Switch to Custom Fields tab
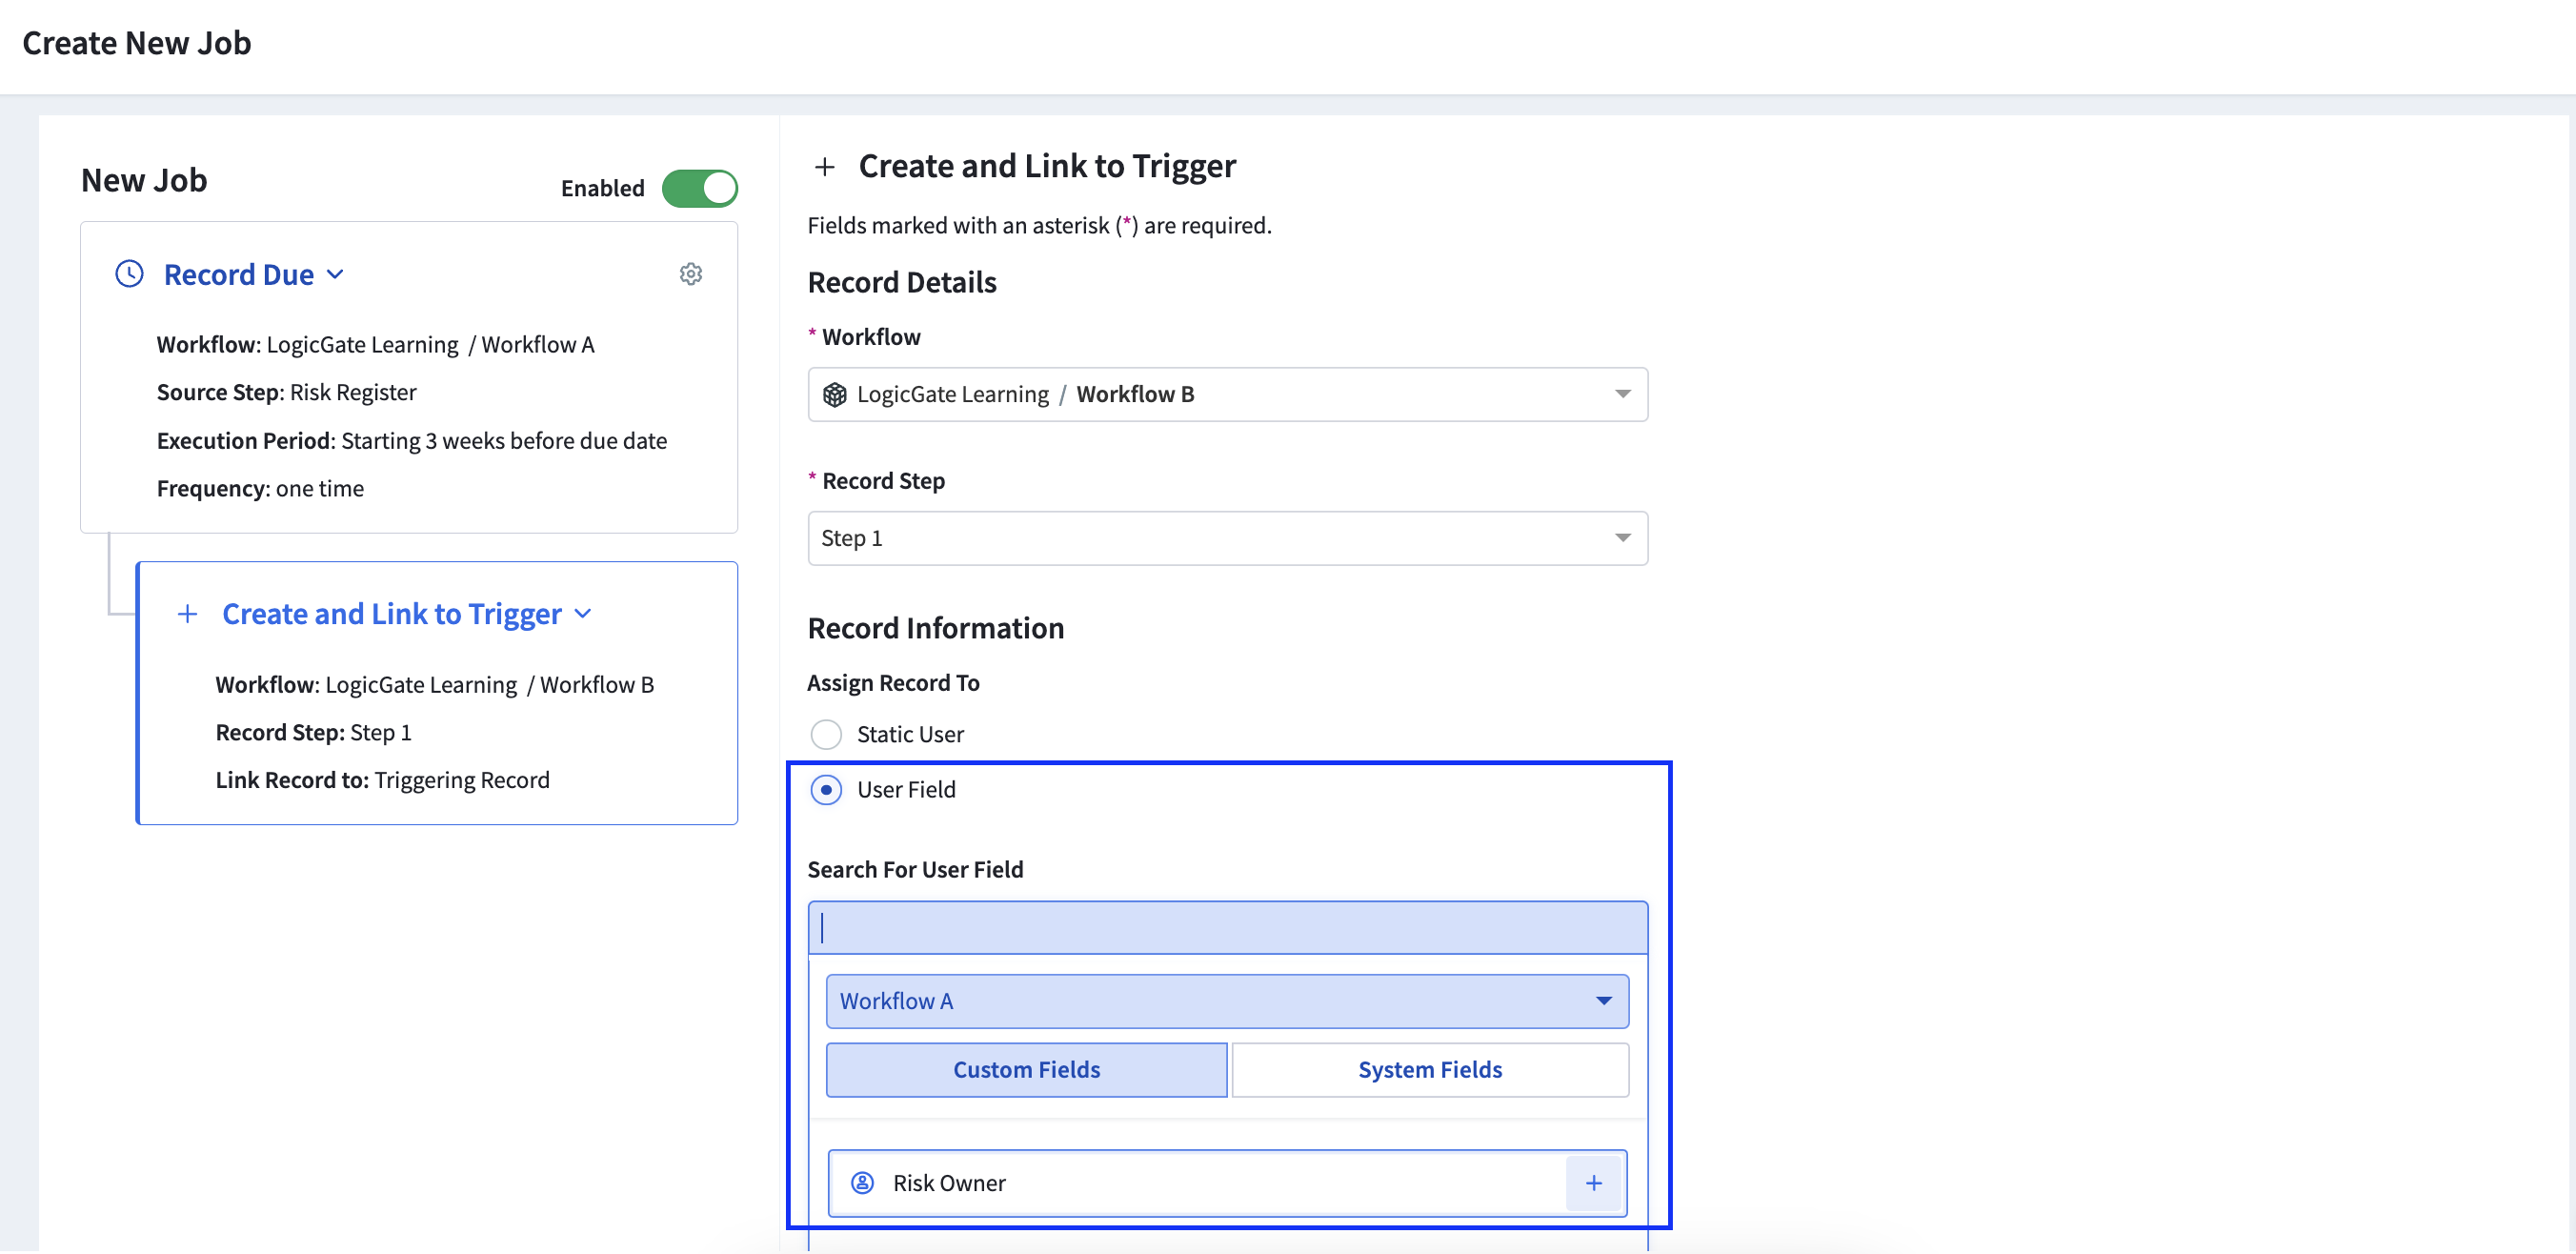Image resolution: width=2576 pixels, height=1254 pixels. 1026,1070
